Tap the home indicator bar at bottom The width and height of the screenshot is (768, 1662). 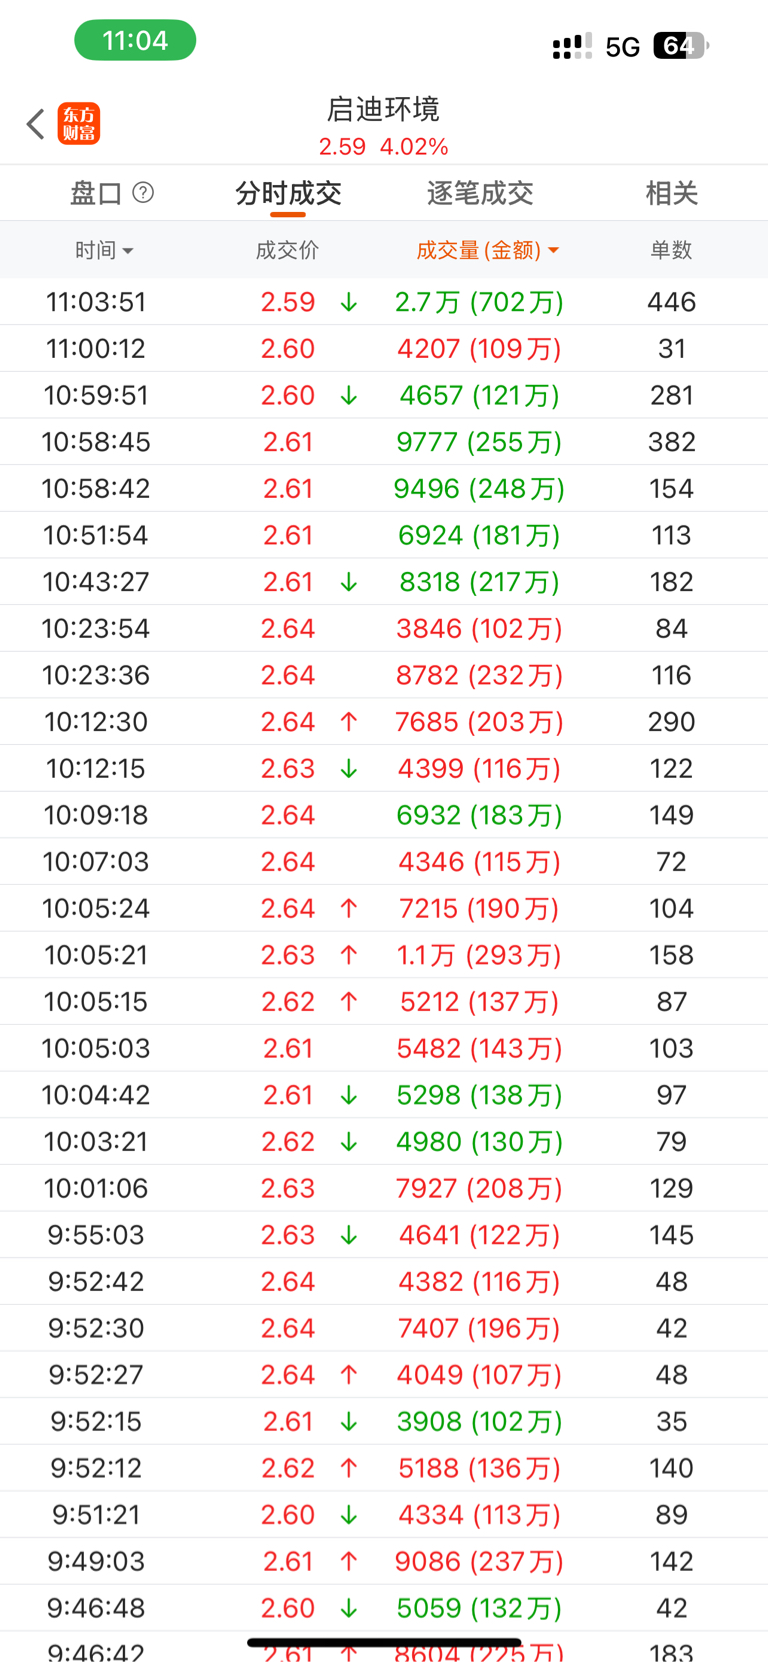point(384,1642)
